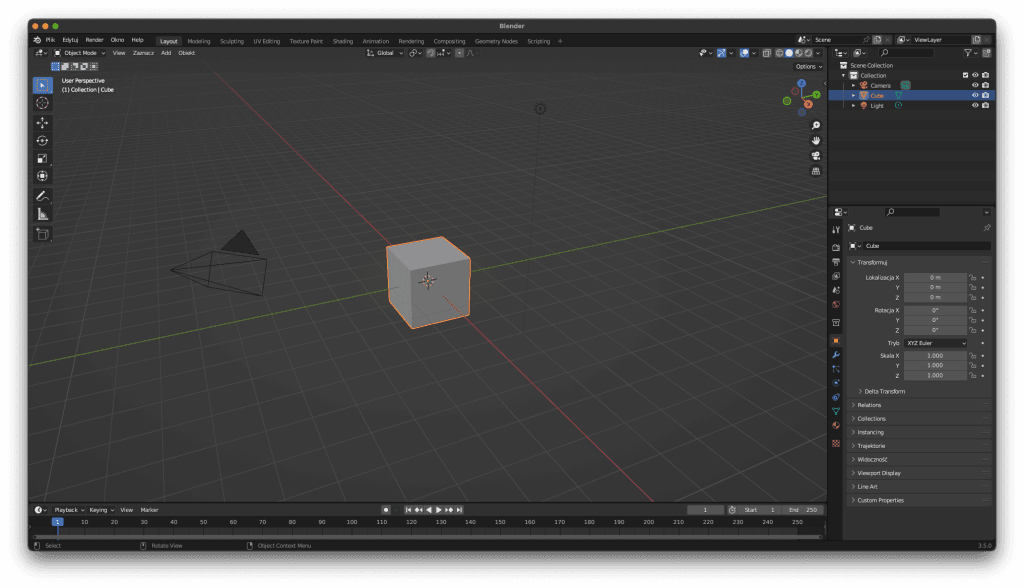Expand the Camera item in the outliner

point(853,86)
